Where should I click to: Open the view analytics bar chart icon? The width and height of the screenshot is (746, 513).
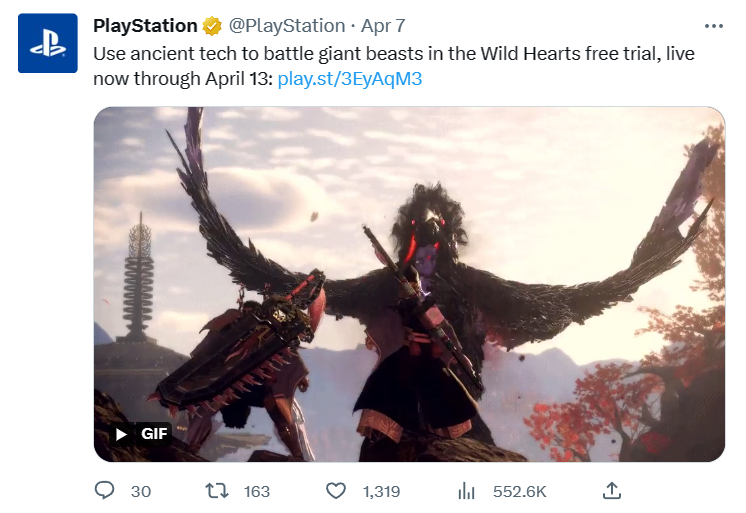tap(466, 491)
